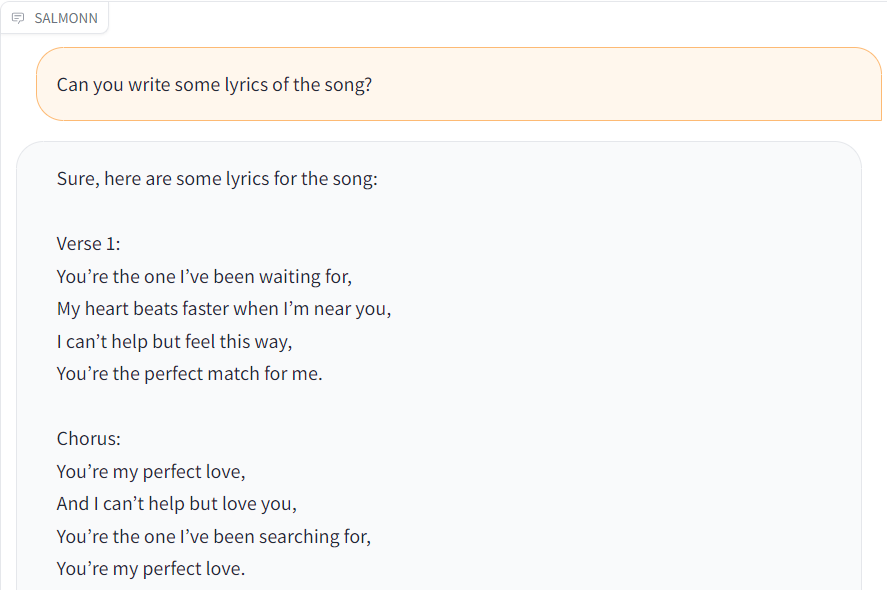Click the user message asking for song lyrics
Screen dimensions: 887x590
(459, 84)
